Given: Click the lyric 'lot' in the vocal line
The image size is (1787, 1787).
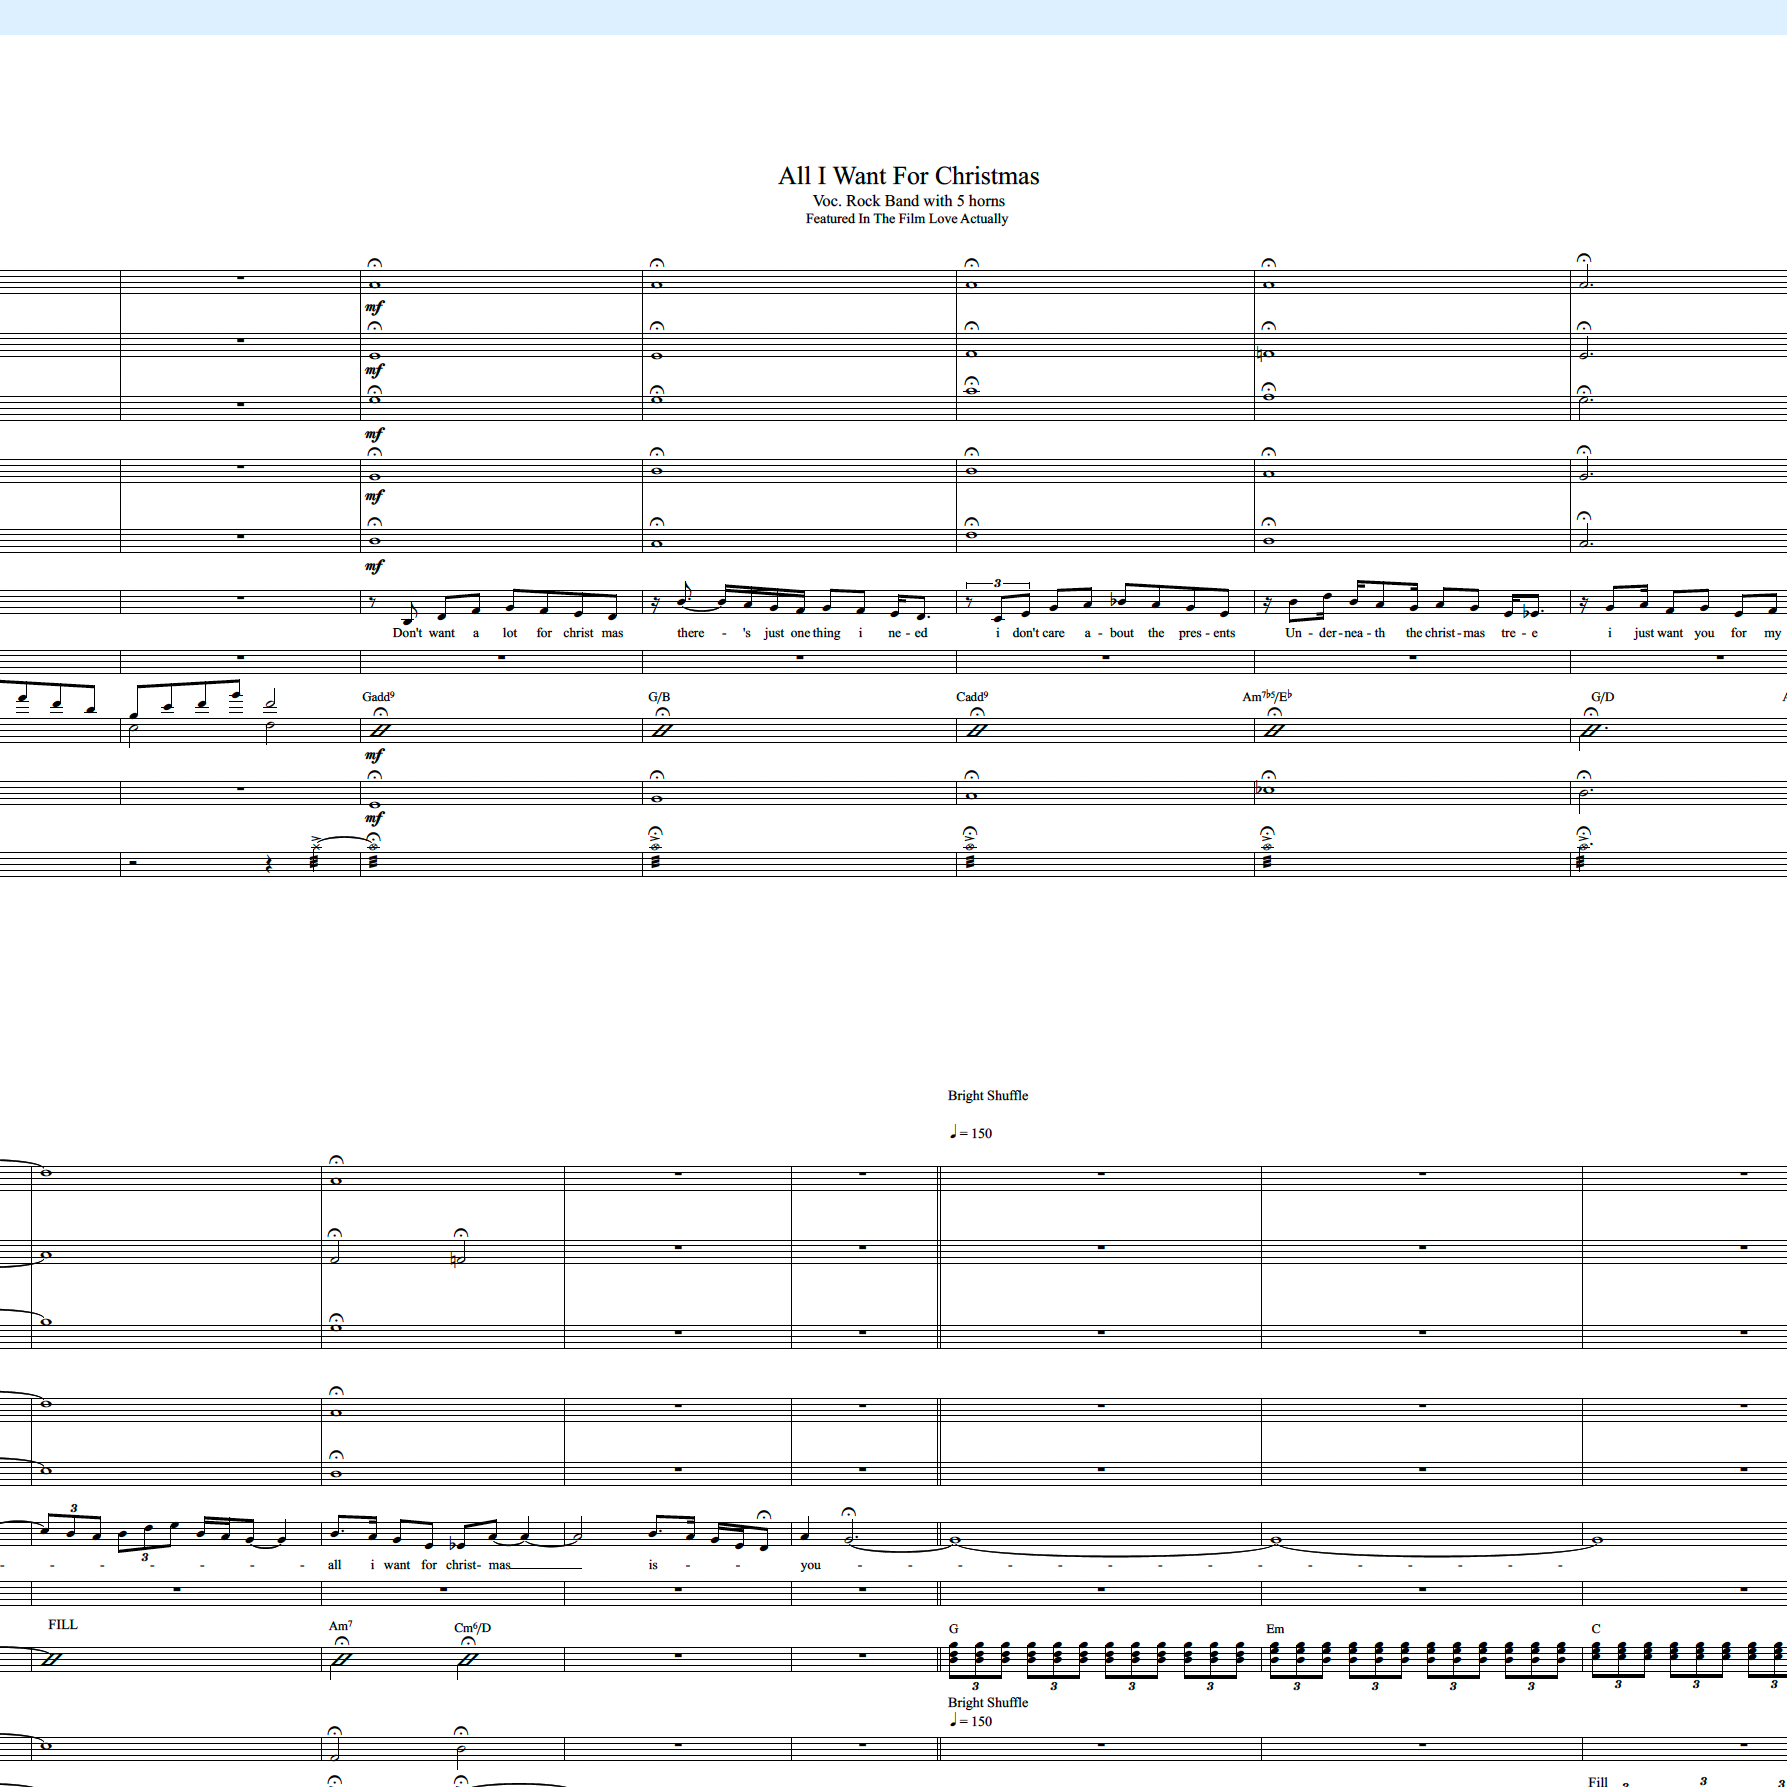Looking at the screenshot, I should click(x=510, y=633).
